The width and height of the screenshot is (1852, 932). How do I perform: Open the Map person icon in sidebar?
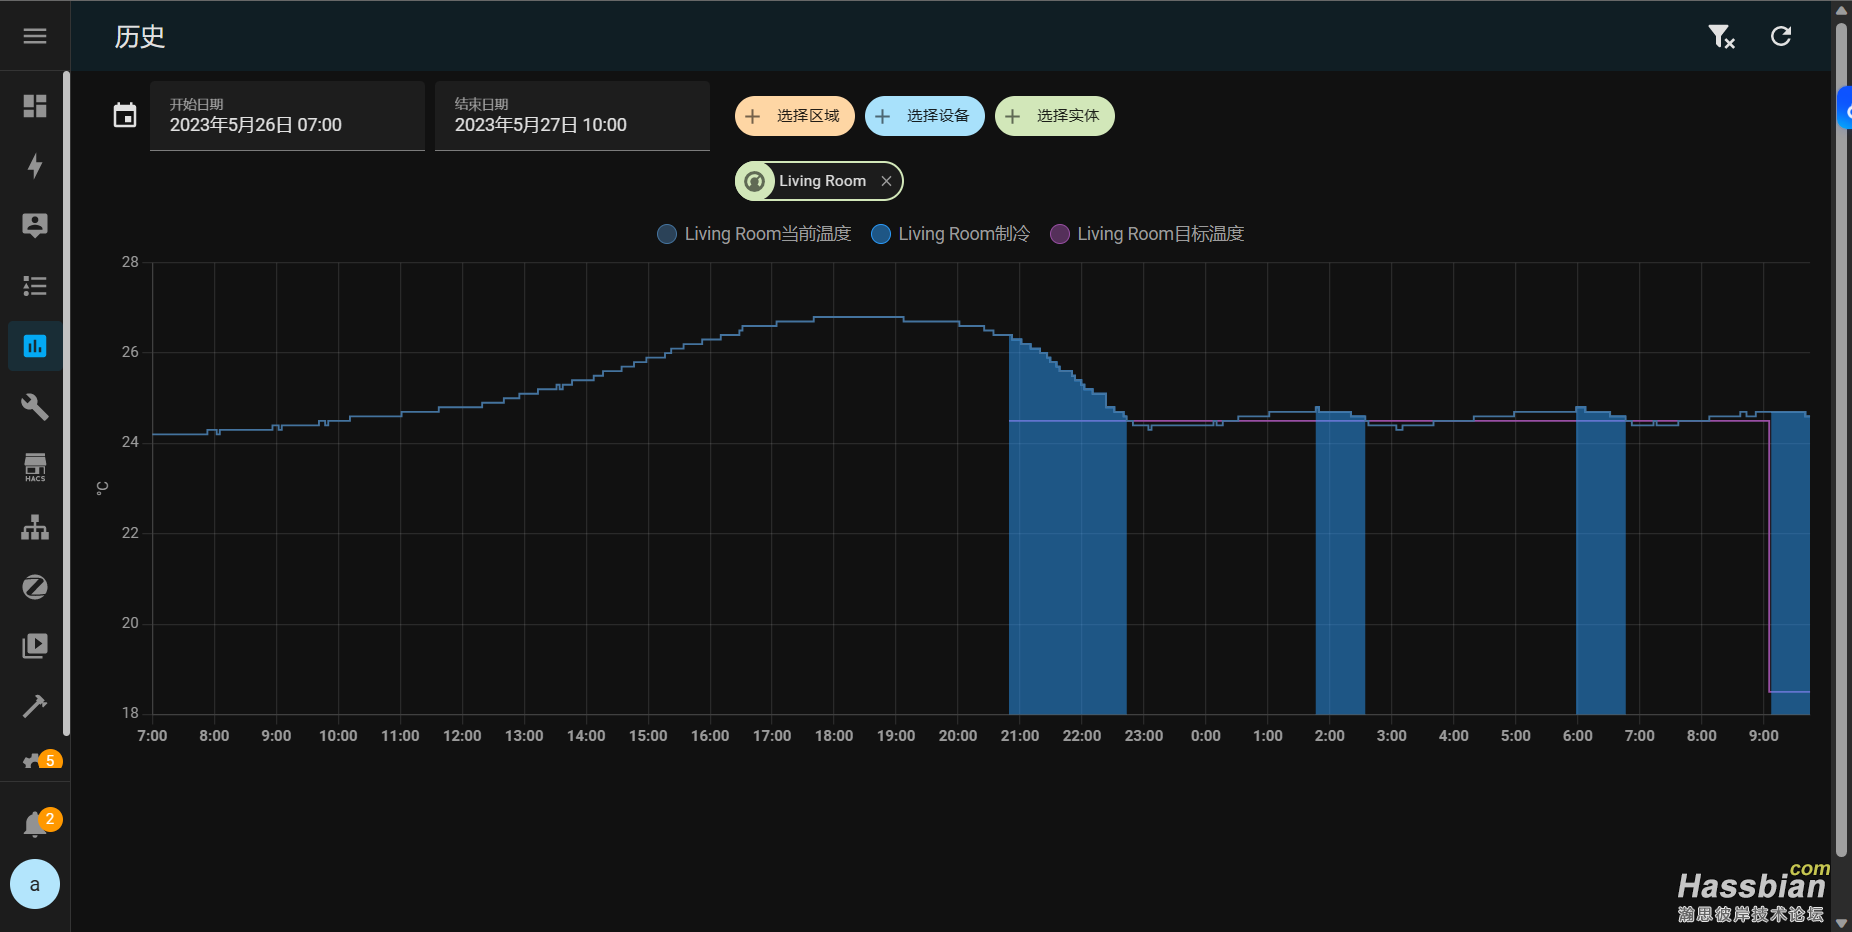click(35, 226)
